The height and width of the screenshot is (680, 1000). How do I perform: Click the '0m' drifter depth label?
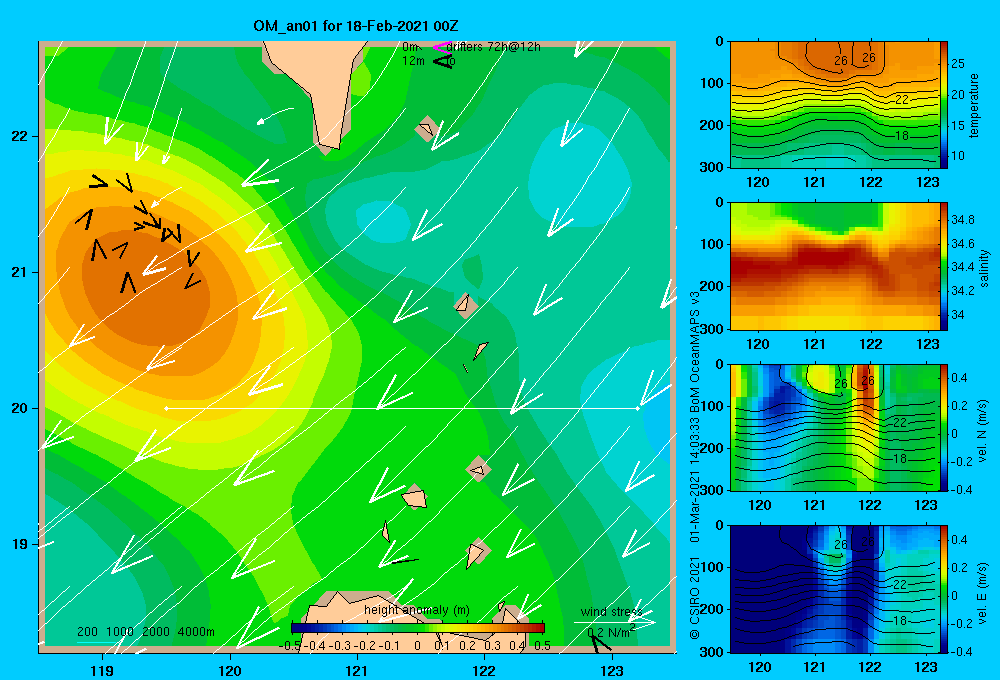411,47
